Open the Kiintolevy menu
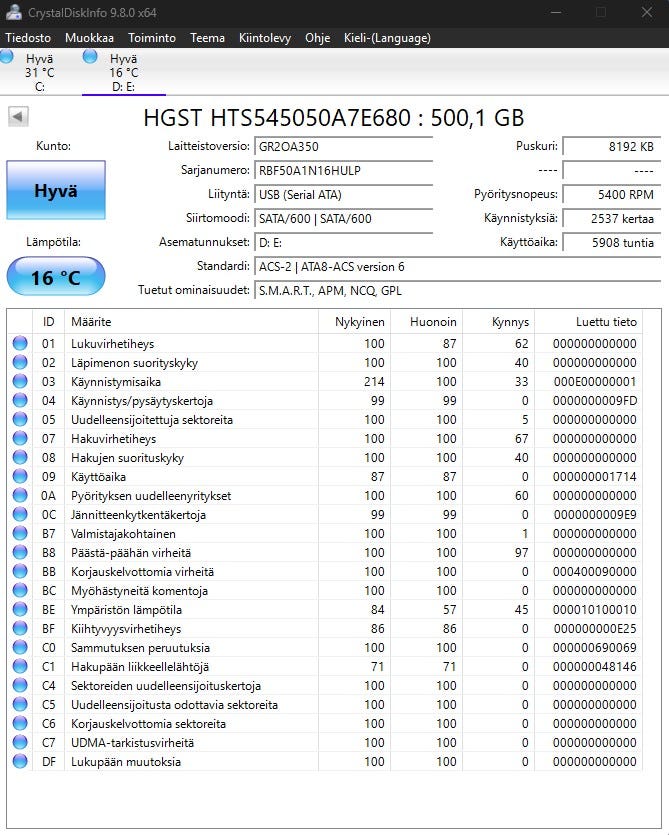This screenshot has width=669, height=835. [265, 38]
